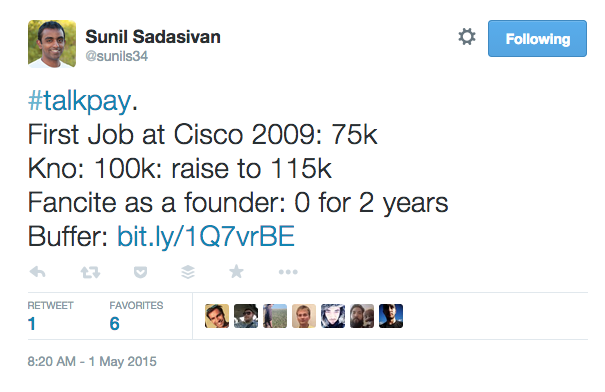Open the #talkpay hashtag link

(x=79, y=101)
